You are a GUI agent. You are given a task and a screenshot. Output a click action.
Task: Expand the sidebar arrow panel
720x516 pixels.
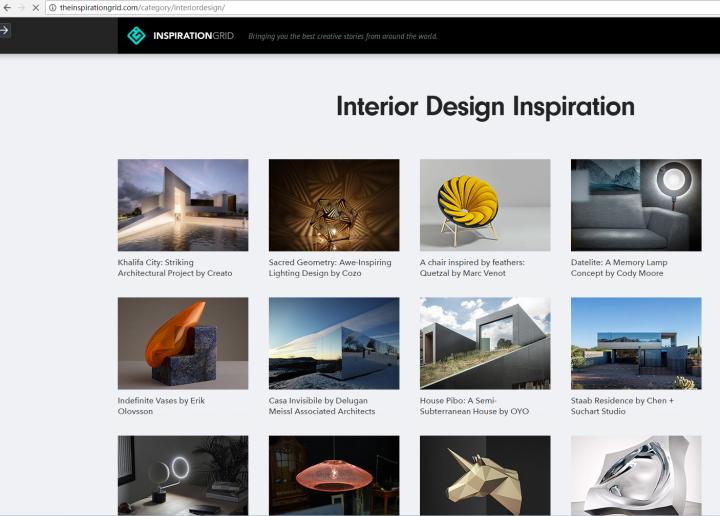tap(5, 30)
